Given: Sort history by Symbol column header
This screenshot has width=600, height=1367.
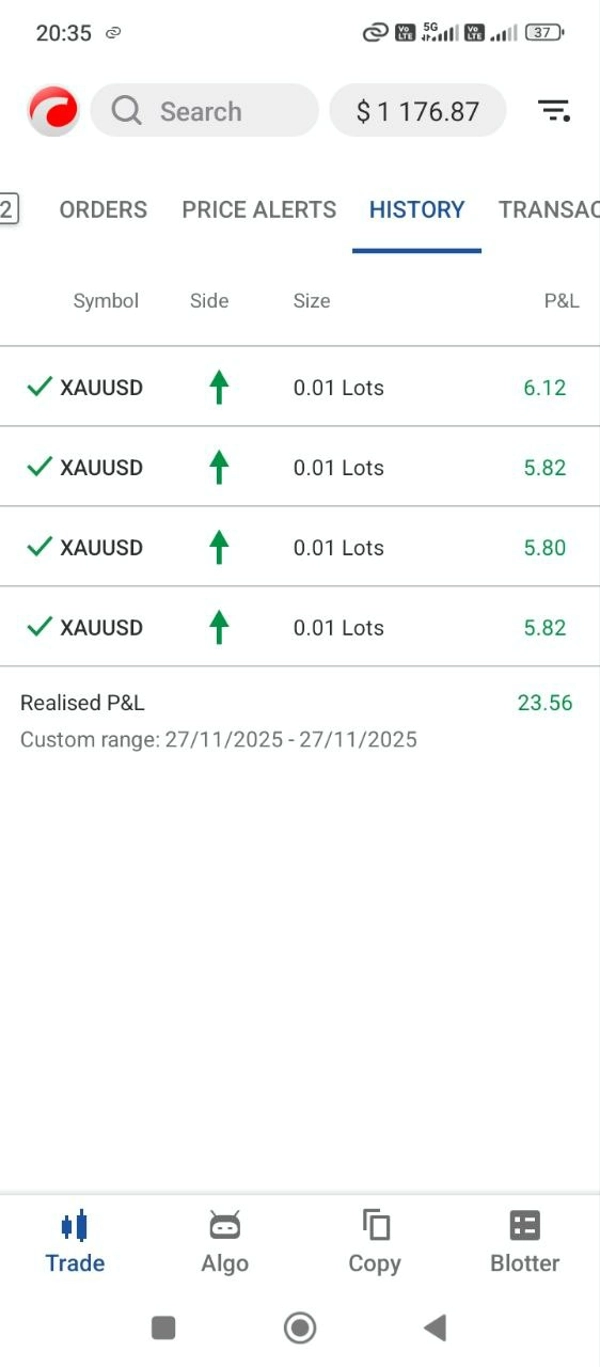Looking at the screenshot, I should [x=106, y=301].
